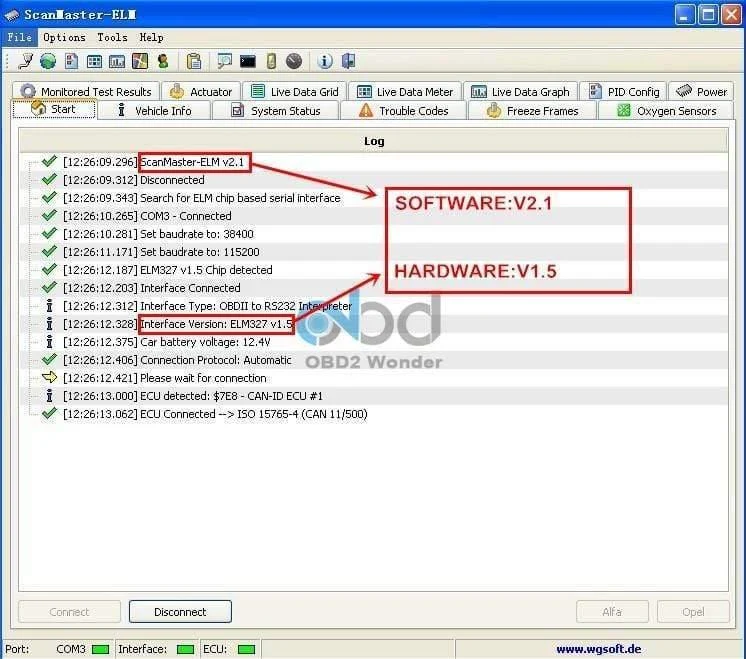The image size is (746, 659).
Task: Click checkmark icon beside 'Interface Connected' row
Action: 49,287
